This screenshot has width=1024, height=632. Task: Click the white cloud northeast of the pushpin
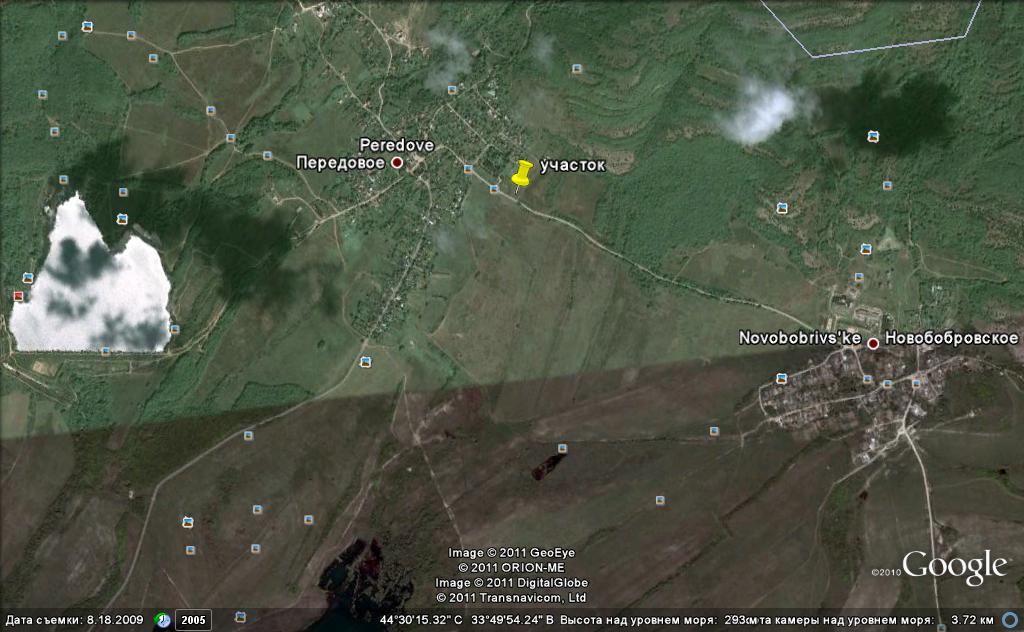[x=762, y=110]
